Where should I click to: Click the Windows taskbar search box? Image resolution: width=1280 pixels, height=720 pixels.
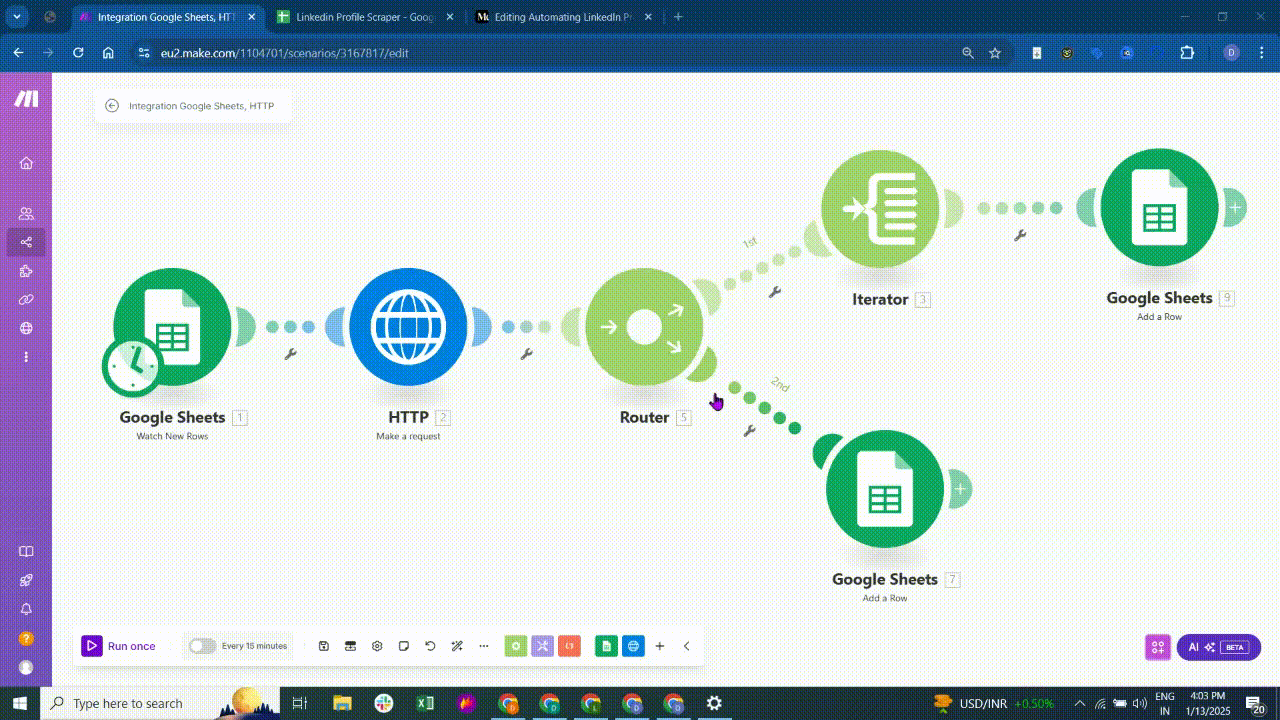click(x=150, y=703)
